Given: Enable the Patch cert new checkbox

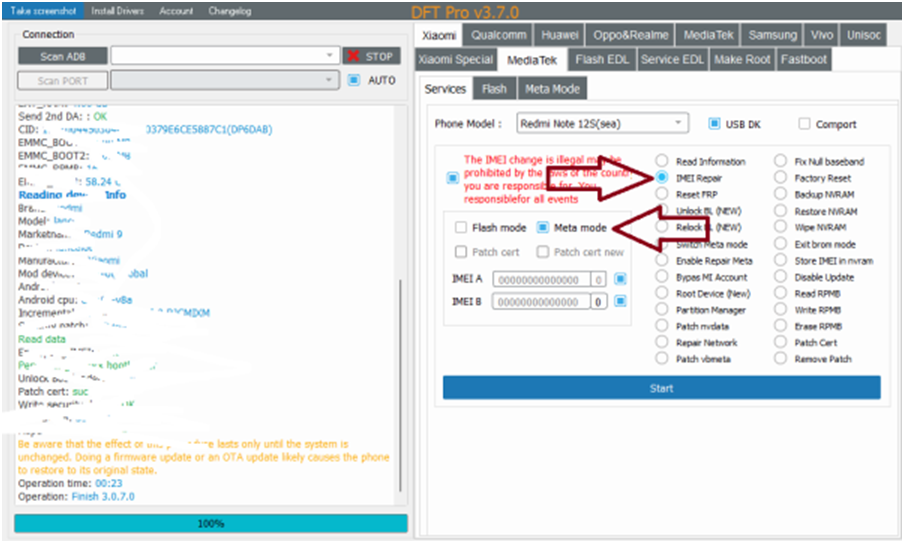Looking at the screenshot, I should pos(543,251).
